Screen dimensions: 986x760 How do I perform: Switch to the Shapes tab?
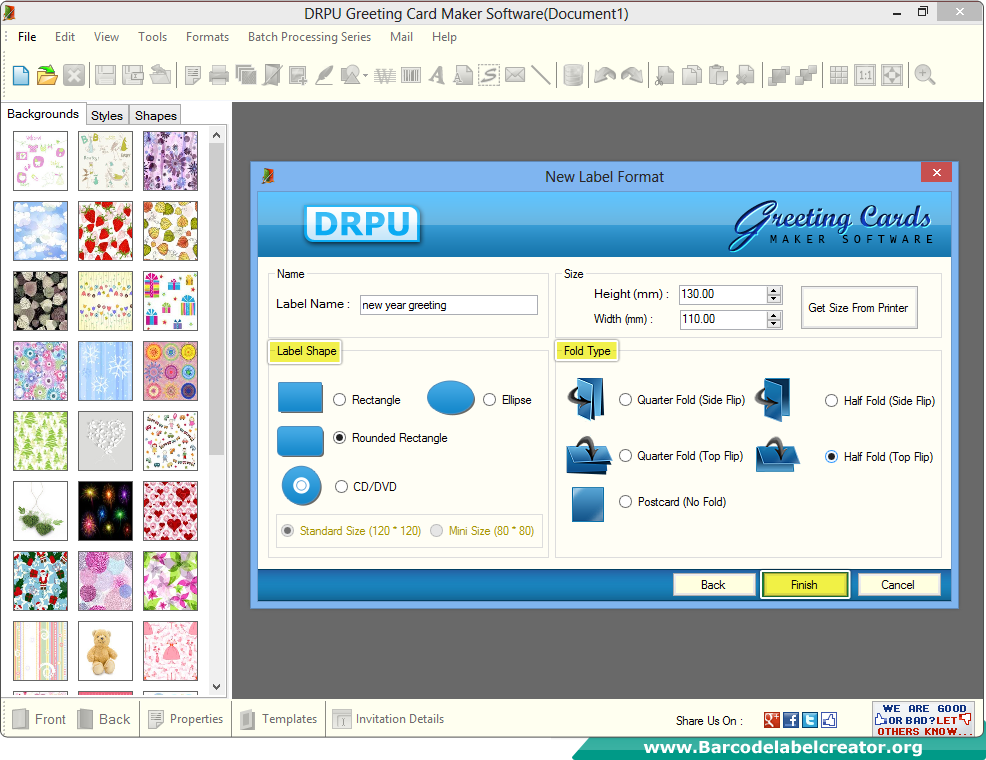coord(155,116)
